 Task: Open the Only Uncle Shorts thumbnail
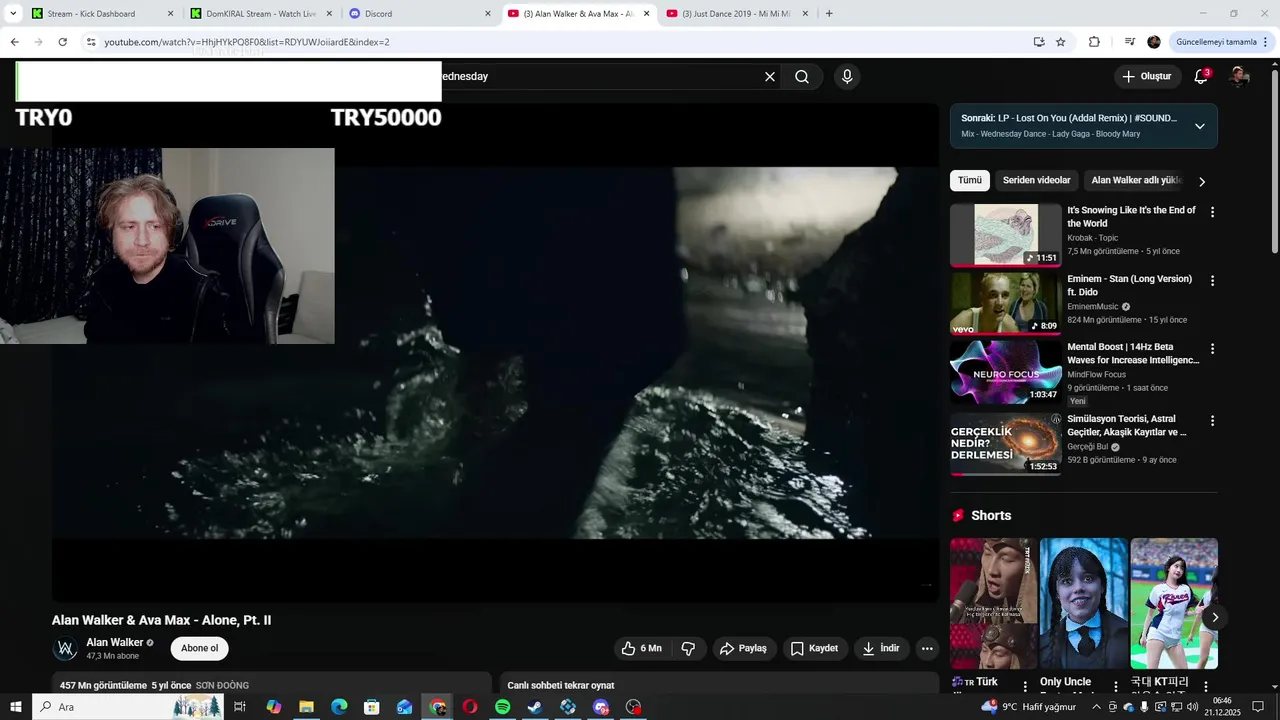click(x=1083, y=603)
